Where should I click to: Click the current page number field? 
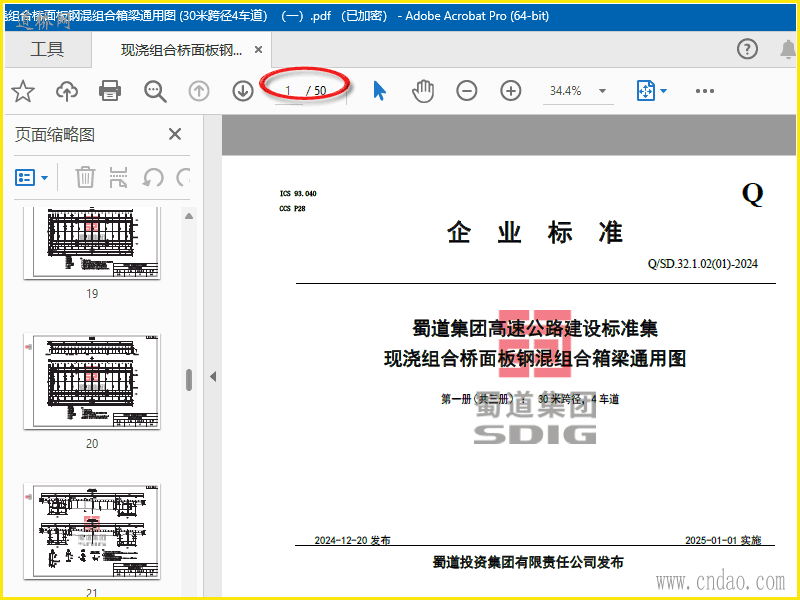[x=288, y=91]
